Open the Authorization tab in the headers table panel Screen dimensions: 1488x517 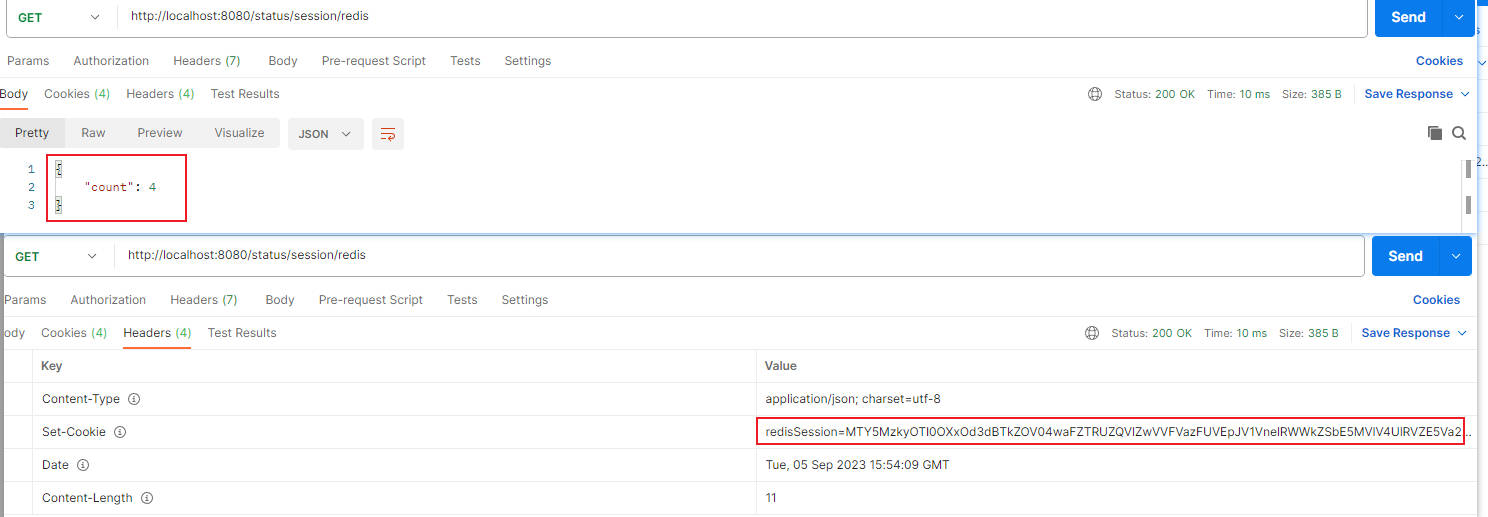(108, 300)
